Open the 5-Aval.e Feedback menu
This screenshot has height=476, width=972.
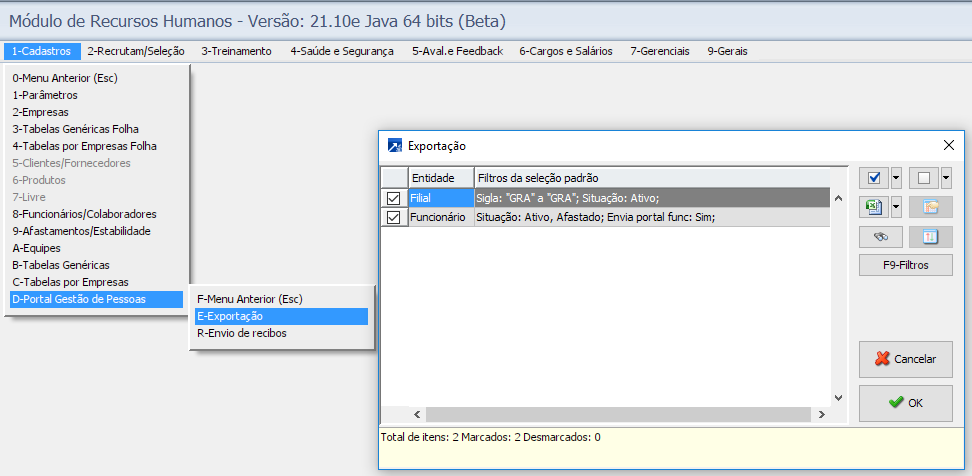[x=457, y=51]
